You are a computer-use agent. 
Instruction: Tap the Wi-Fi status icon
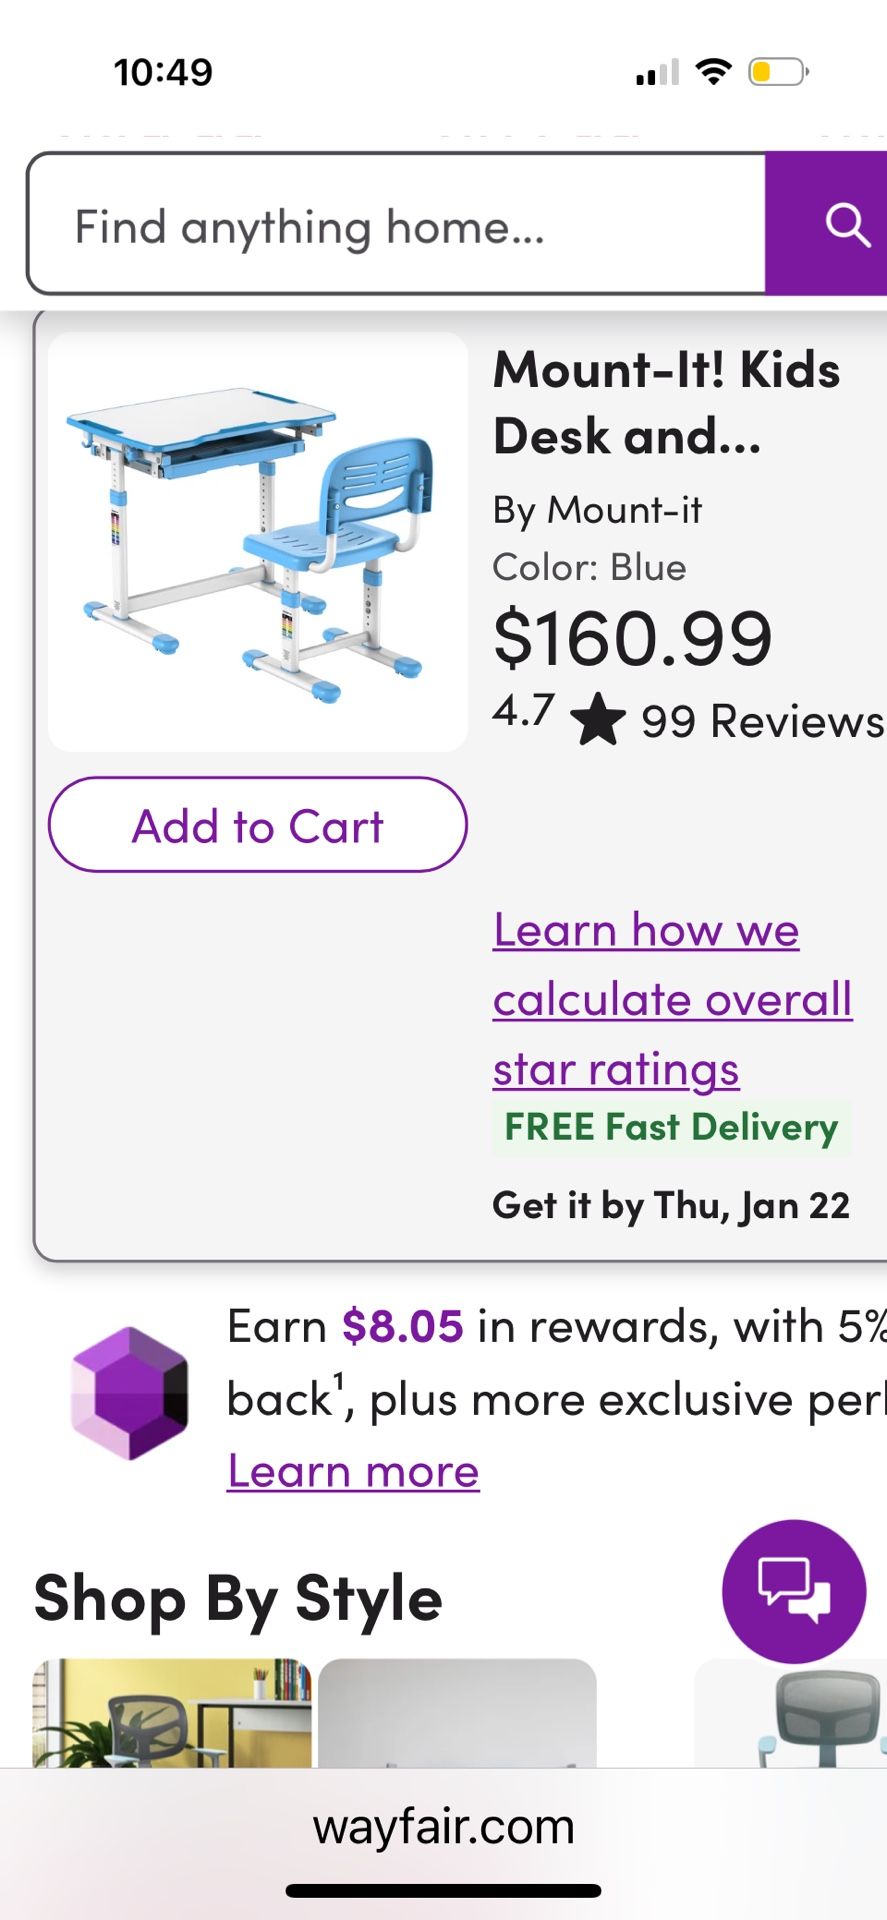tap(712, 70)
